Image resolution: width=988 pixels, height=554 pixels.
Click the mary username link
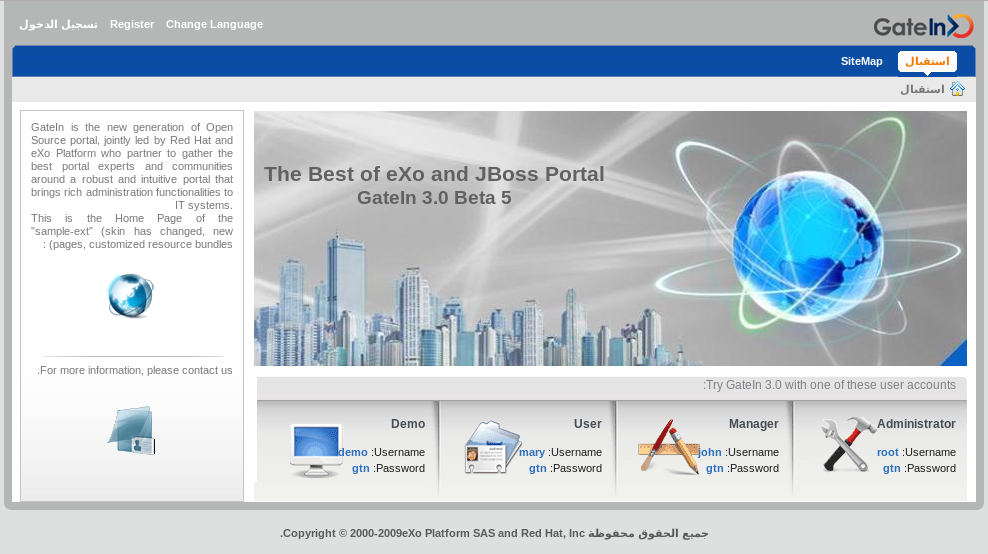532,452
